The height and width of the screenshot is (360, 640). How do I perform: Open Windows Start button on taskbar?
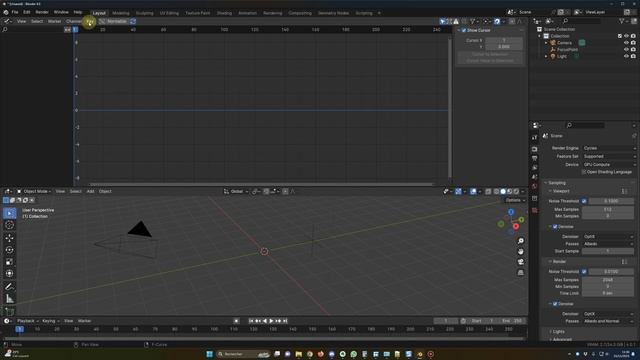click(209, 354)
